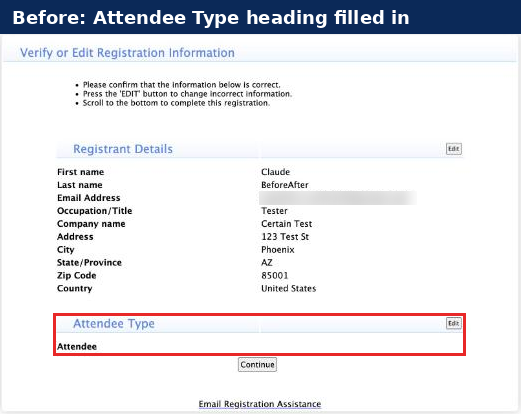Click the Continue button

coord(257,364)
